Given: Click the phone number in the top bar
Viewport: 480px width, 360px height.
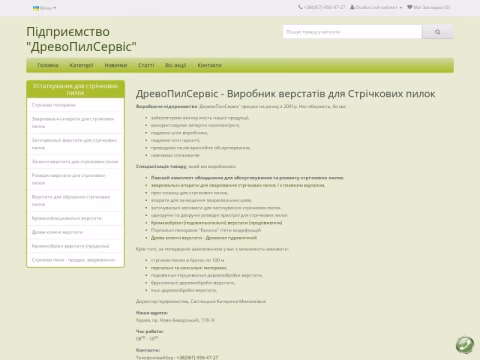Looking at the screenshot, I should point(324,7).
